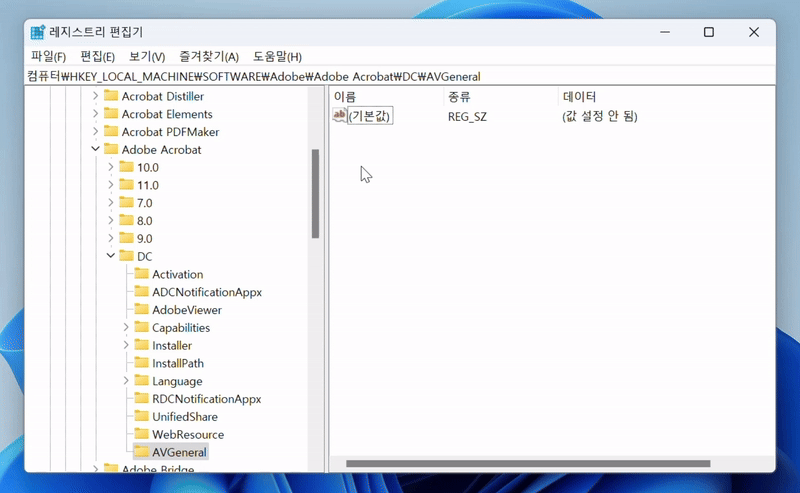Click the InstallPath folder icon

coord(141,363)
